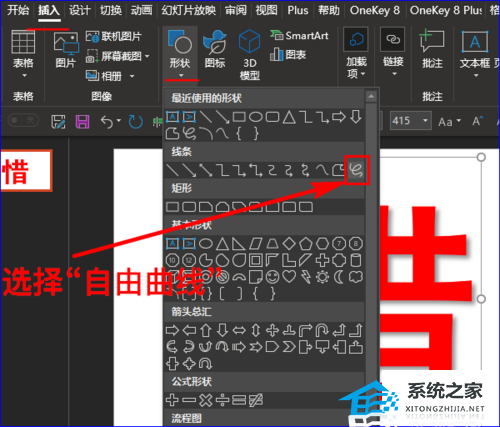Select the multiplication sign under 公式形状
This screenshot has width=500, height=427.
[x=206, y=400]
